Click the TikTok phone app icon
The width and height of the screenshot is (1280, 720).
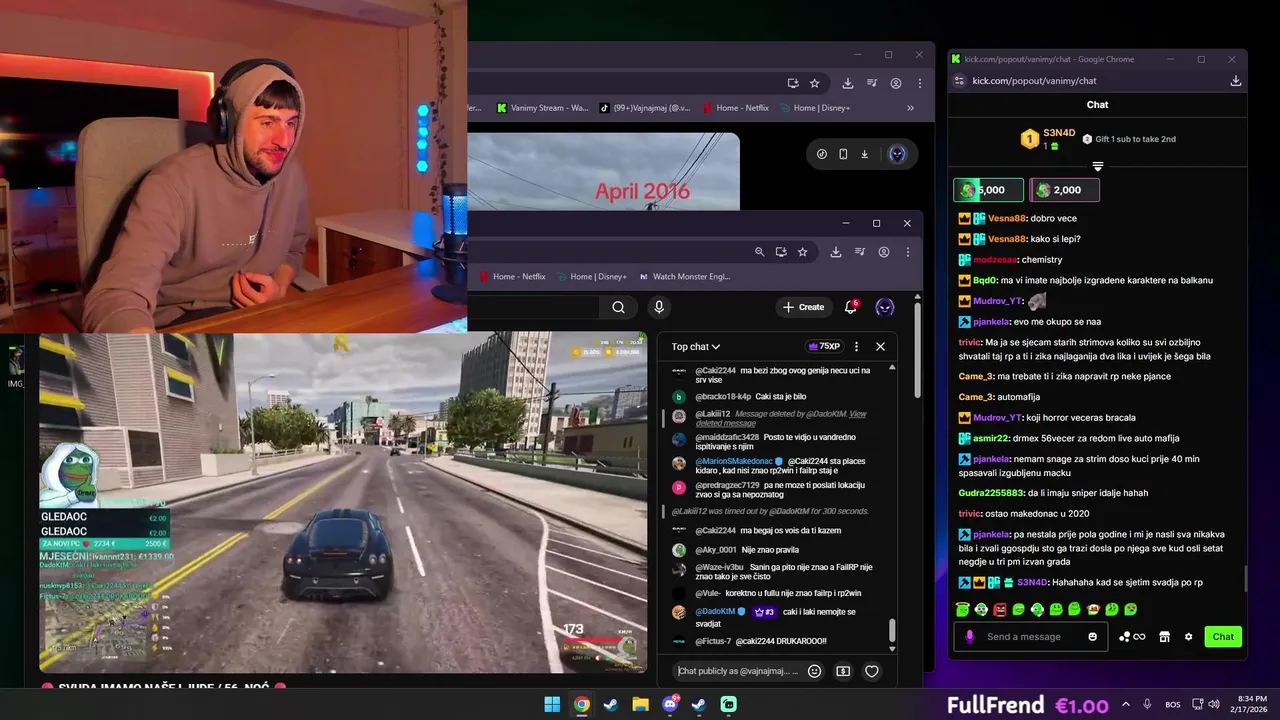coord(843,154)
